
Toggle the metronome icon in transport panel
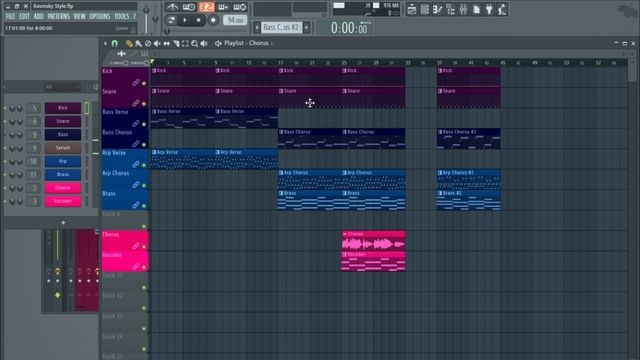(172, 7)
